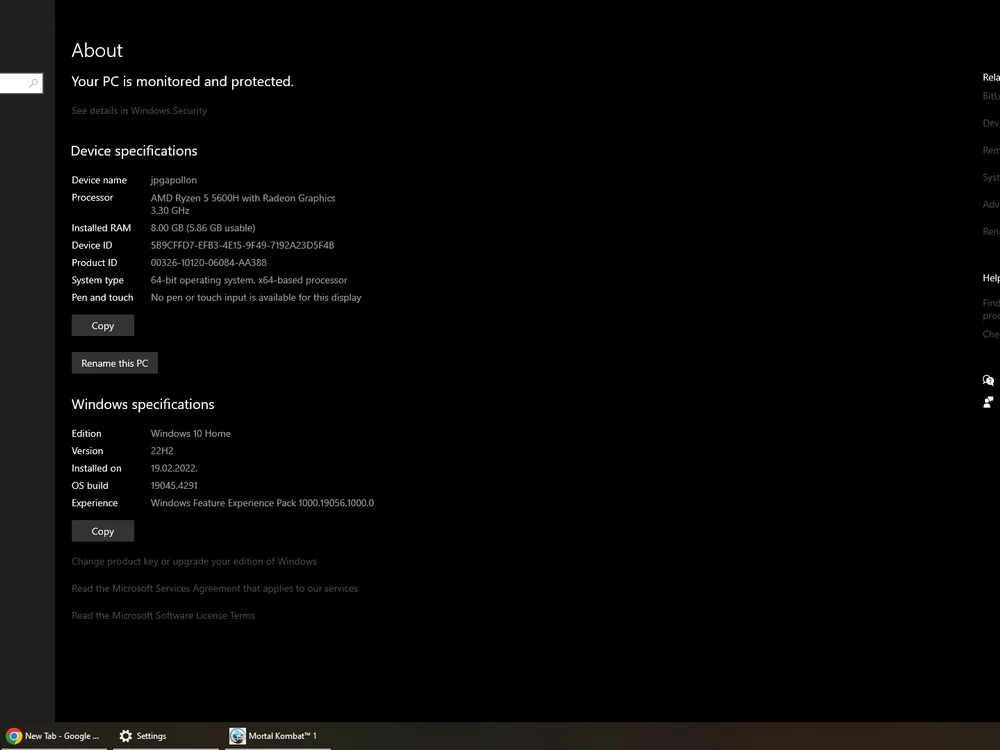Switch to Mortal Kombat 1 taskbar icon
Image resolution: width=1000 pixels, height=750 pixels.
[237, 736]
